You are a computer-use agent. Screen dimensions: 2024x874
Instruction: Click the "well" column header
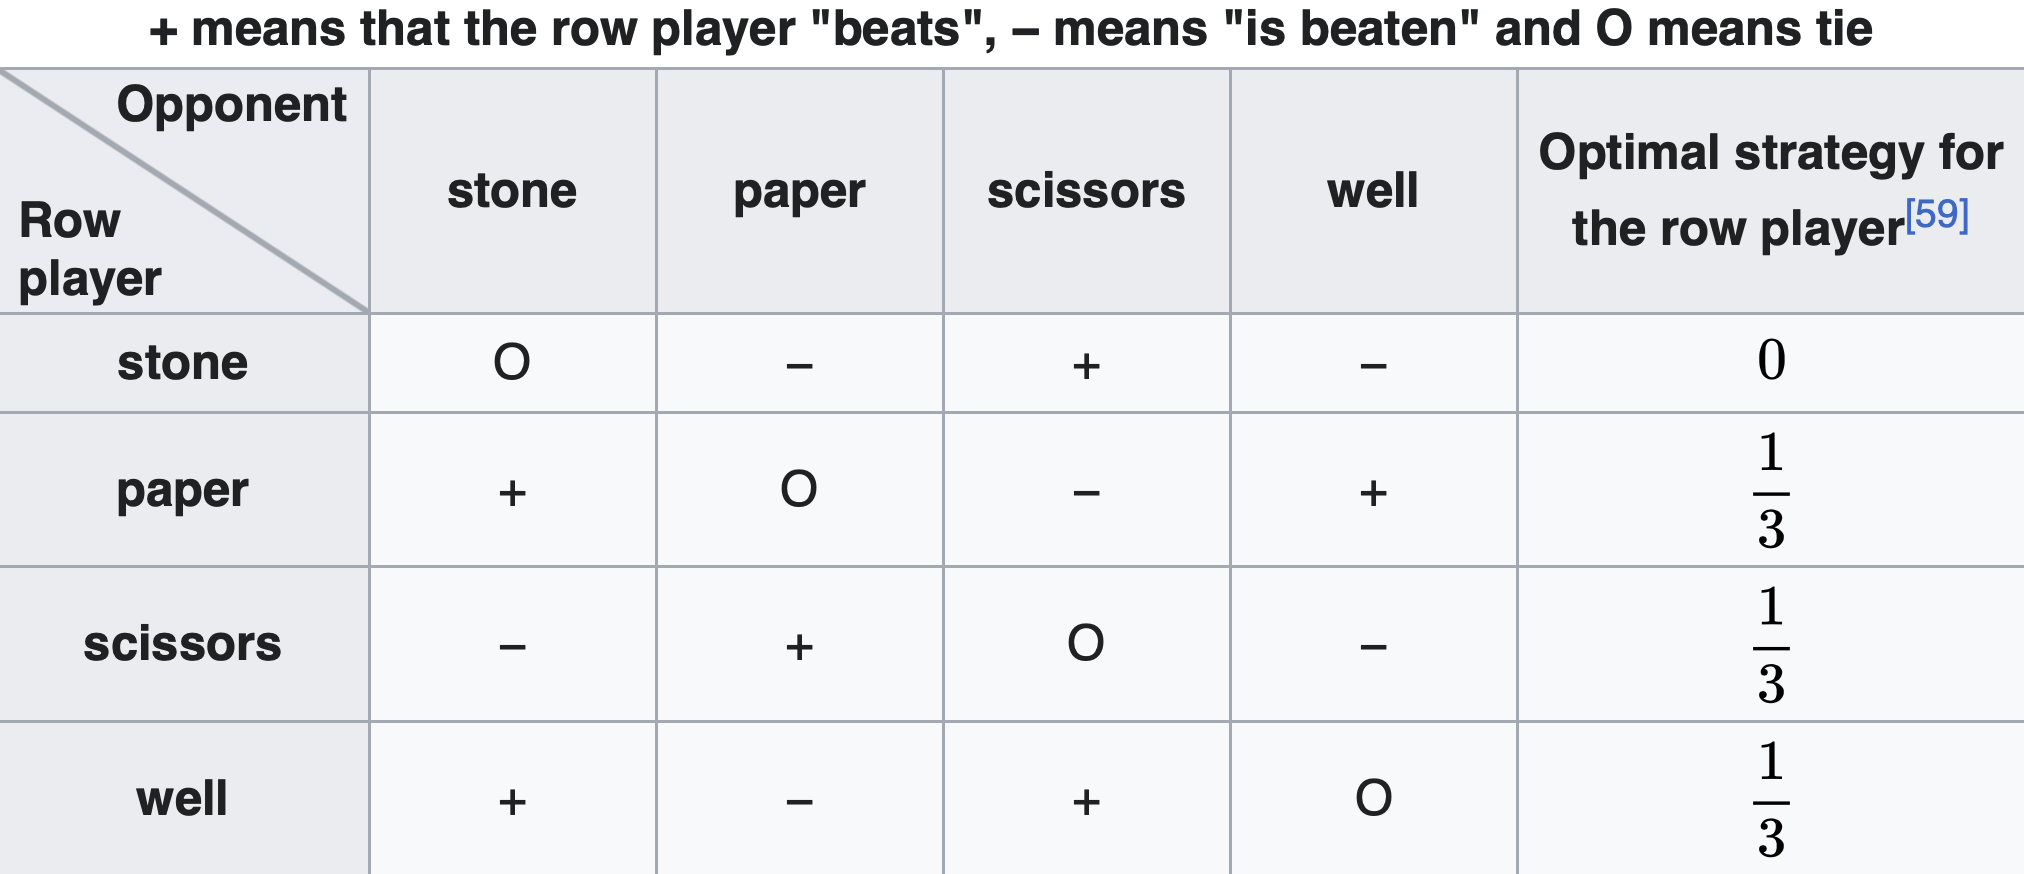click(1372, 191)
